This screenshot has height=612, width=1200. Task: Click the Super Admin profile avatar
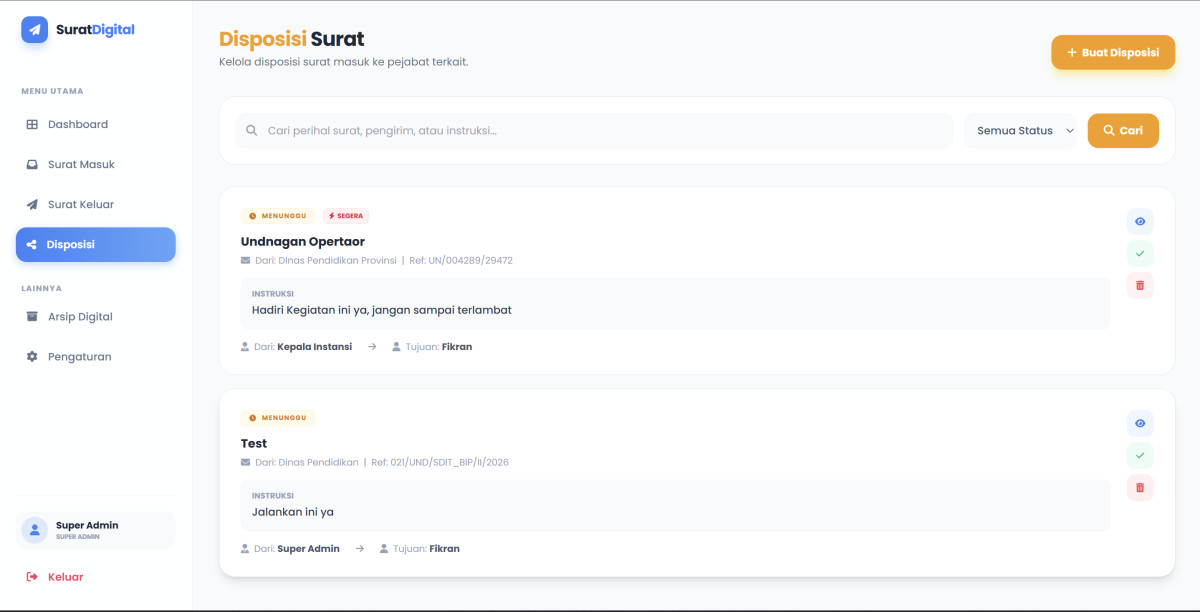point(35,530)
